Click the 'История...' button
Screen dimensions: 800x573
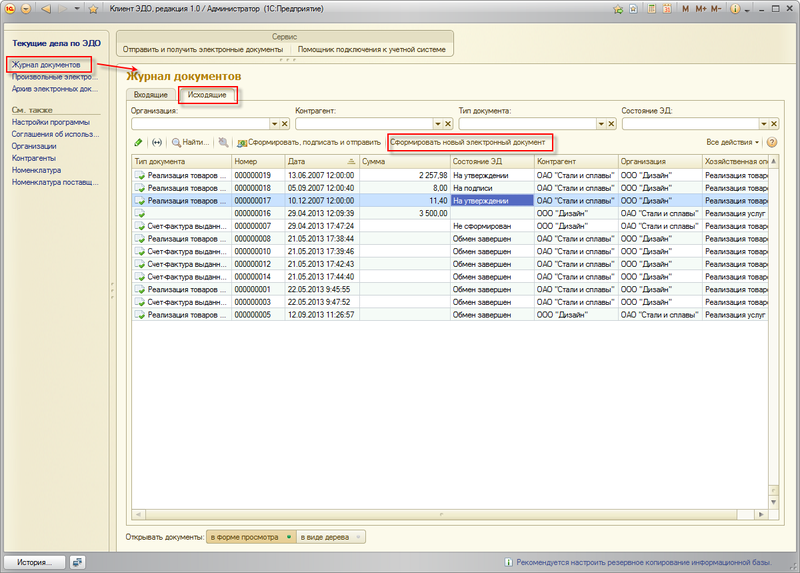pos(34,562)
